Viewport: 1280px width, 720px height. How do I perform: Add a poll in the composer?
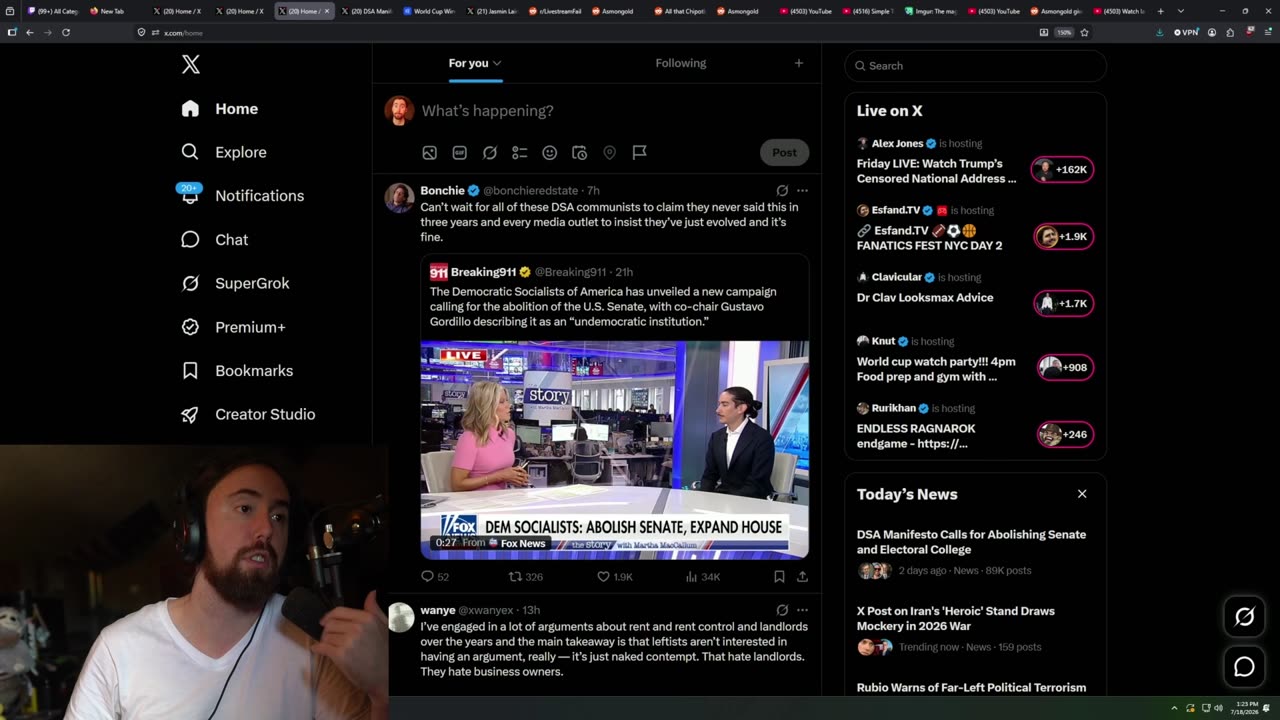(519, 153)
